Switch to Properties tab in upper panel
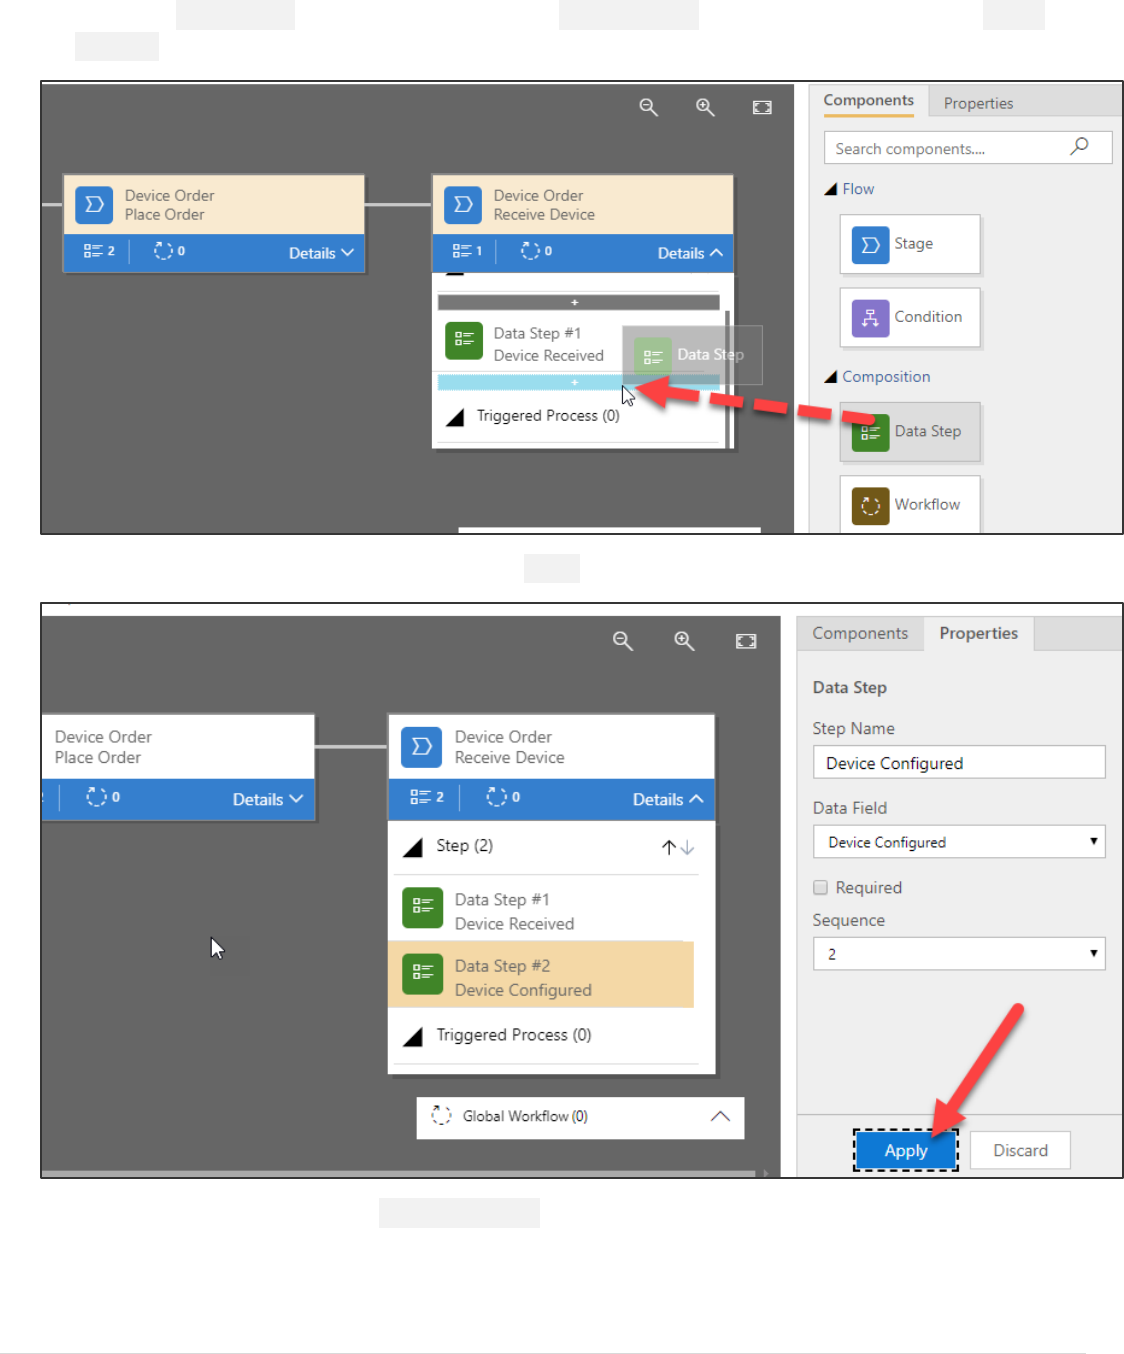 click(978, 103)
